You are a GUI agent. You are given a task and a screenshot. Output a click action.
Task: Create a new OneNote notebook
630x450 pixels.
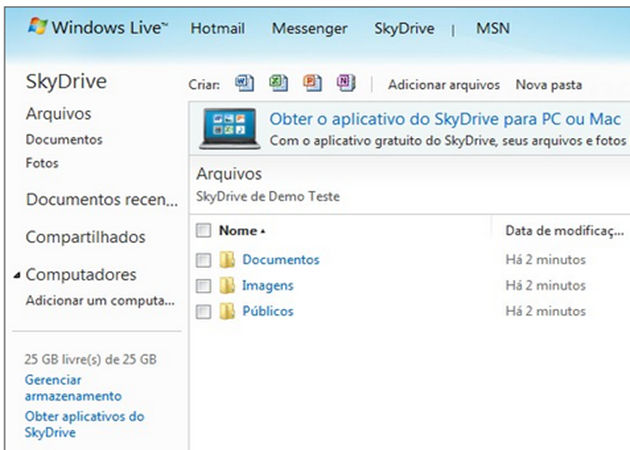346,84
